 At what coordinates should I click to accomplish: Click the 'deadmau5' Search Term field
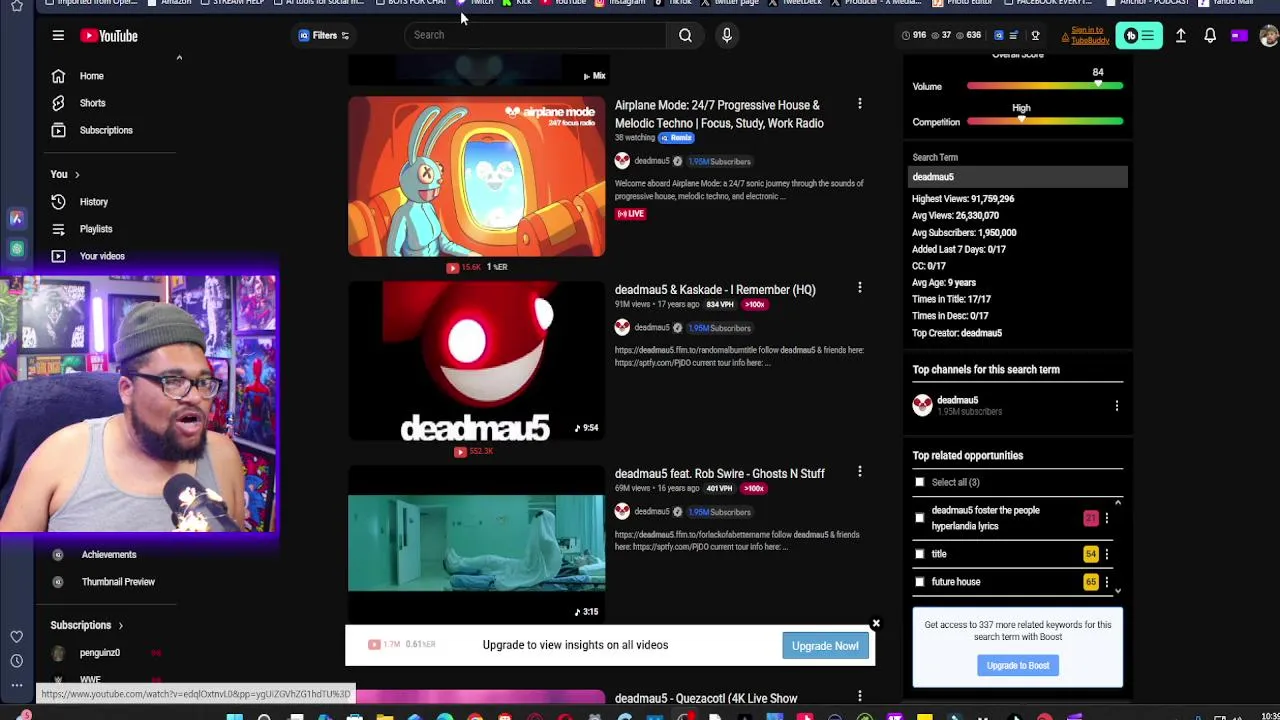point(1018,177)
